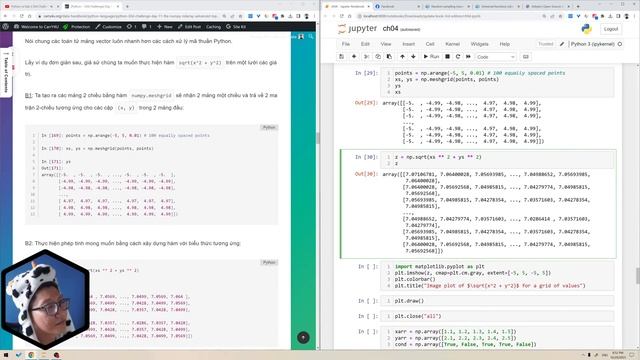Image resolution: width=640 pixels, height=360 pixels.
Task: Open the Jupyter Widgets menu
Action: tap(479, 44)
